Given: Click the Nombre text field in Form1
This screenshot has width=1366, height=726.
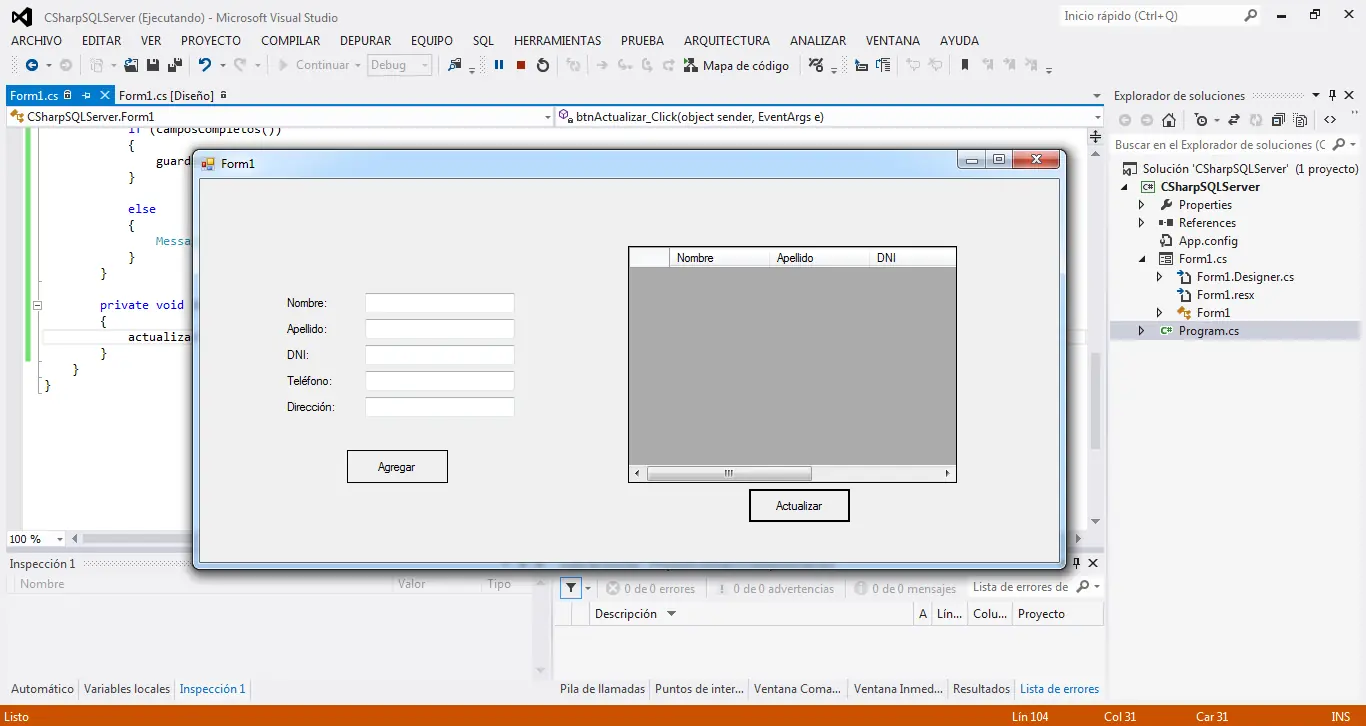Looking at the screenshot, I should pyautogui.click(x=440, y=303).
